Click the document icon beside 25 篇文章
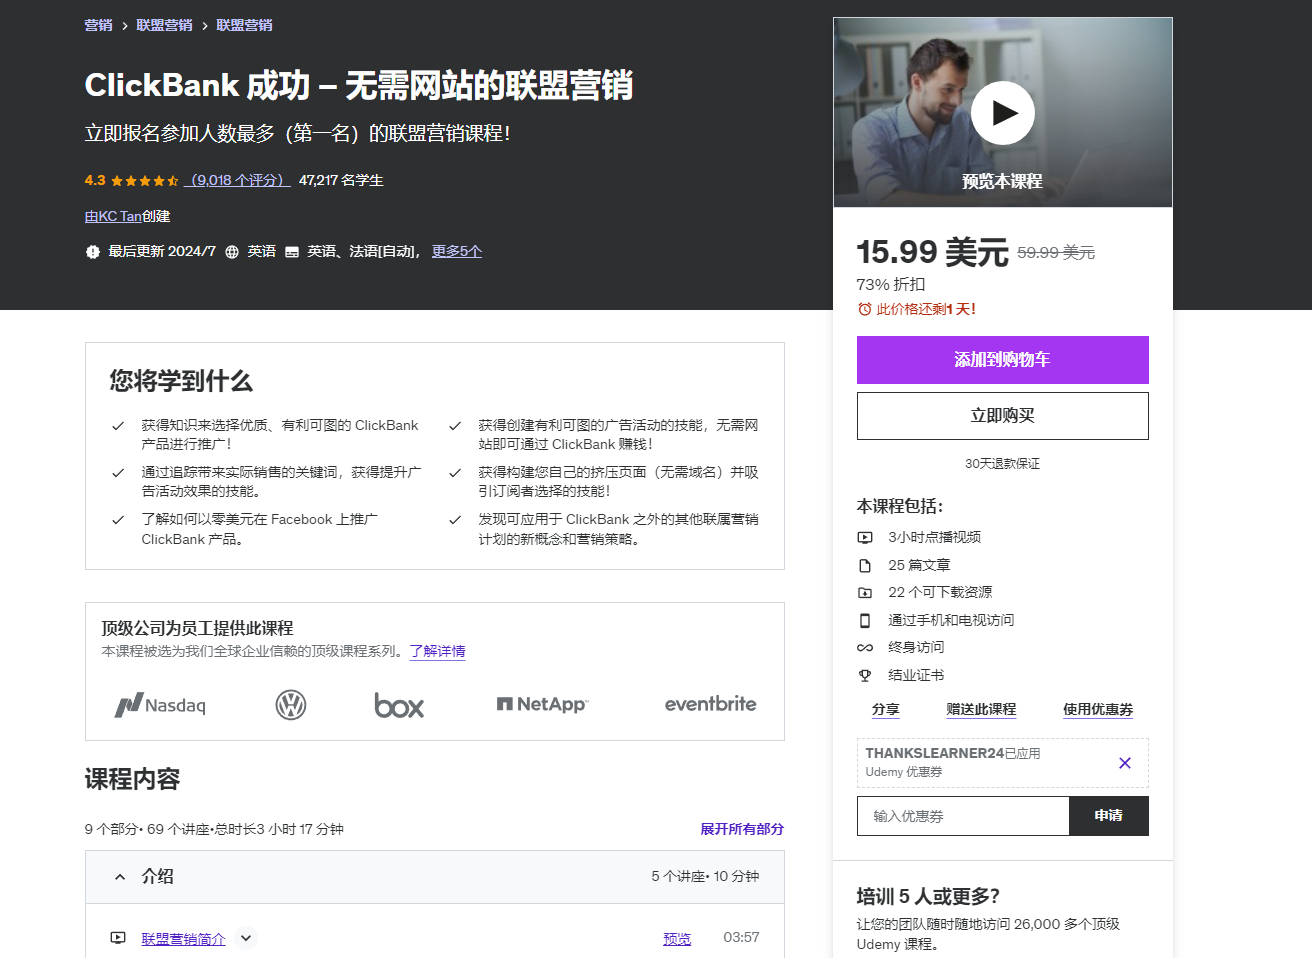 coord(865,566)
